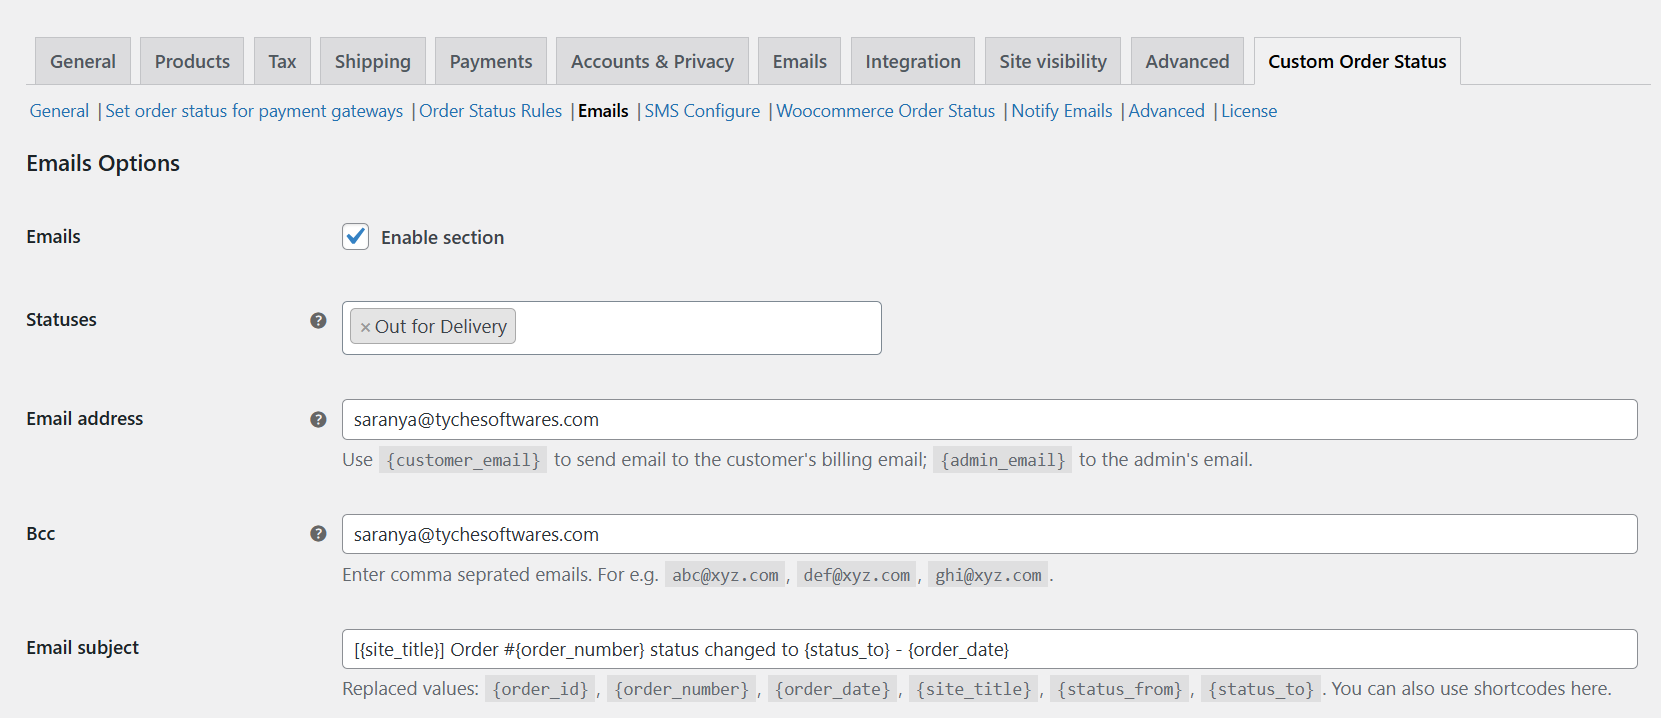The image size is (1661, 718).
Task: Uncheck the Enable section checkbox
Action: (355, 237)
